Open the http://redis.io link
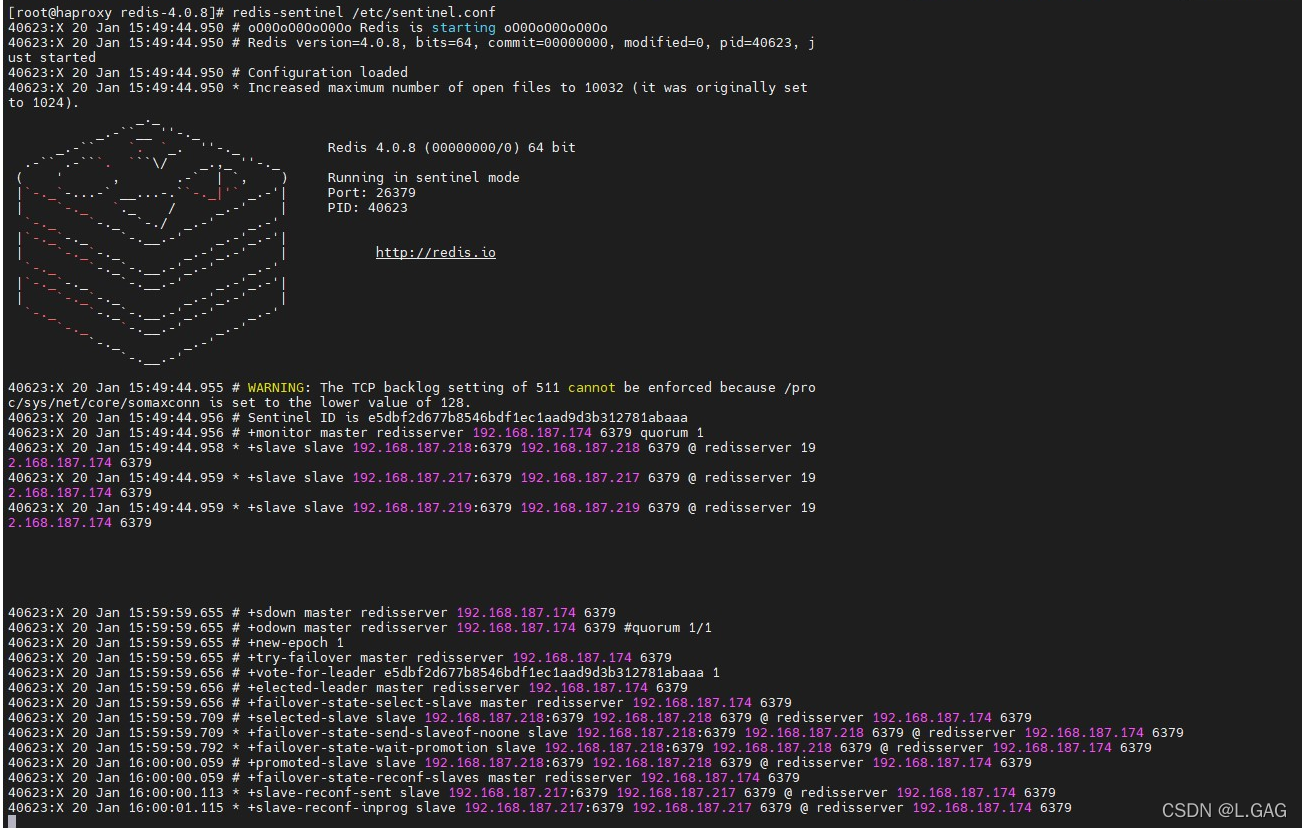 [x=435, y=252]
